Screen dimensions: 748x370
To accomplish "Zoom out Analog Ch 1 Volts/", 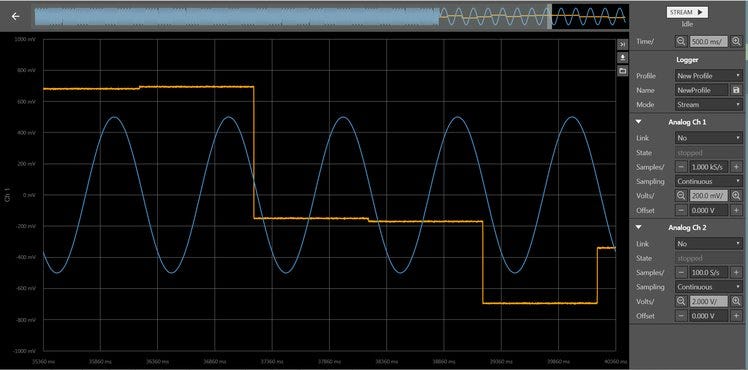I will tap(681, 195).
